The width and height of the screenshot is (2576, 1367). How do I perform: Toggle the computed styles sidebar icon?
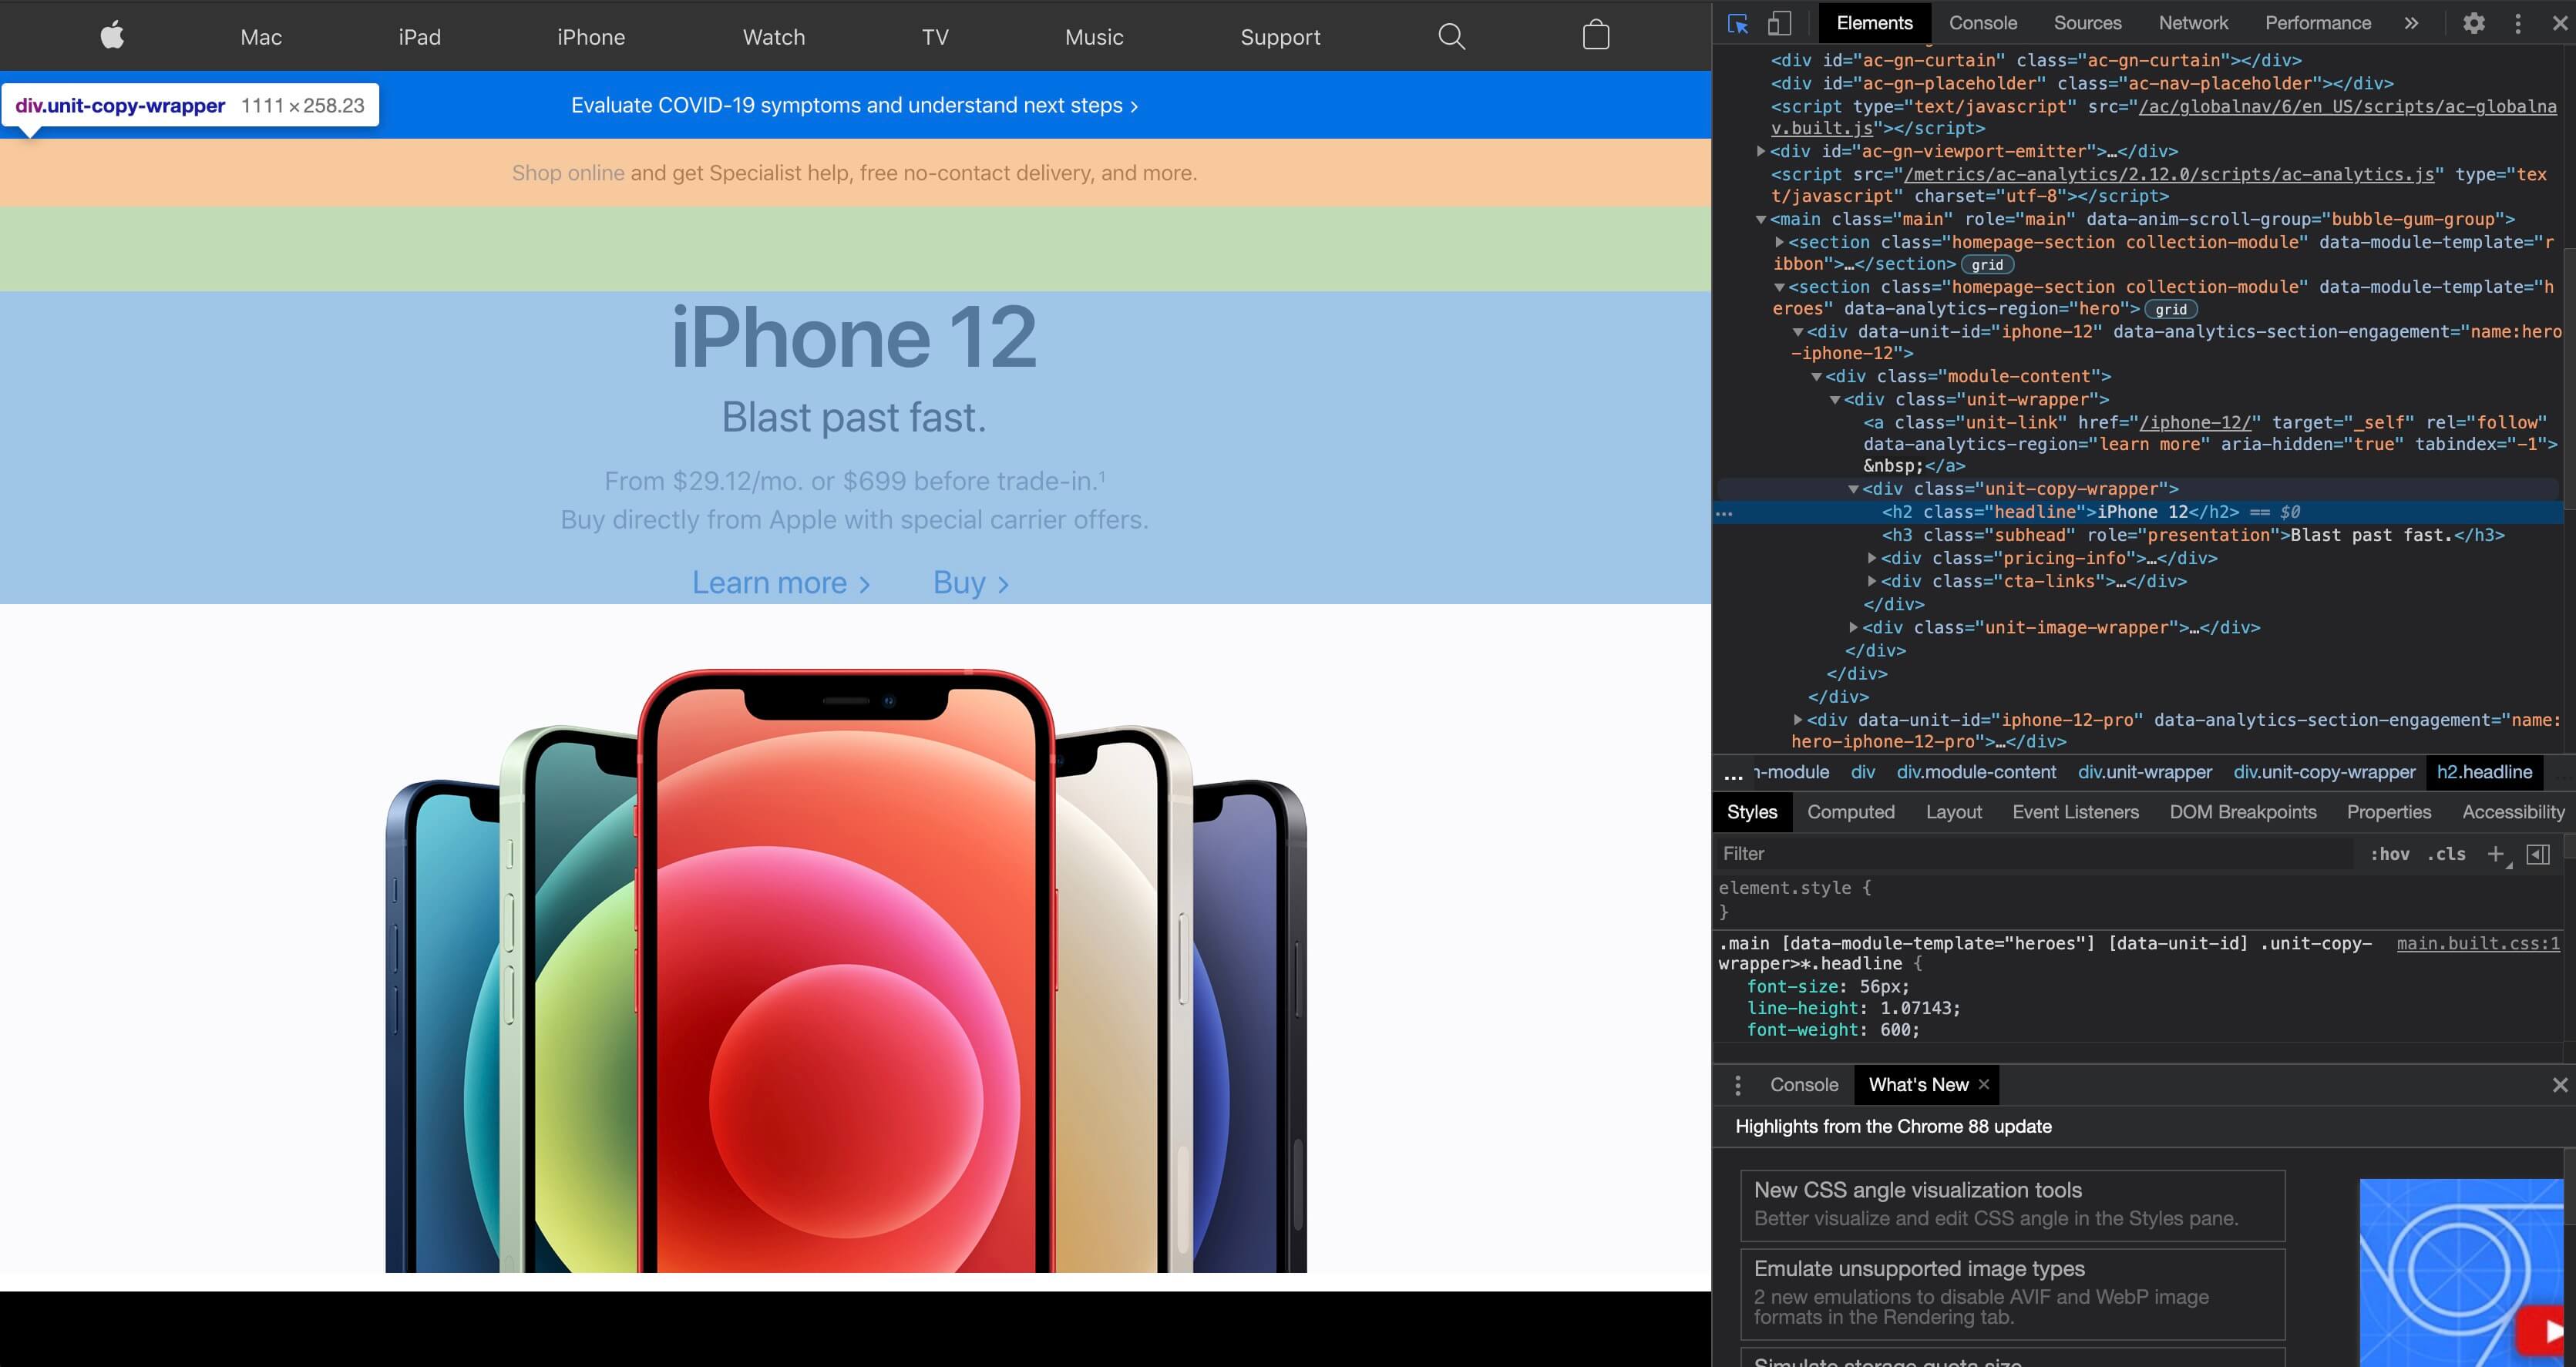2538,854
